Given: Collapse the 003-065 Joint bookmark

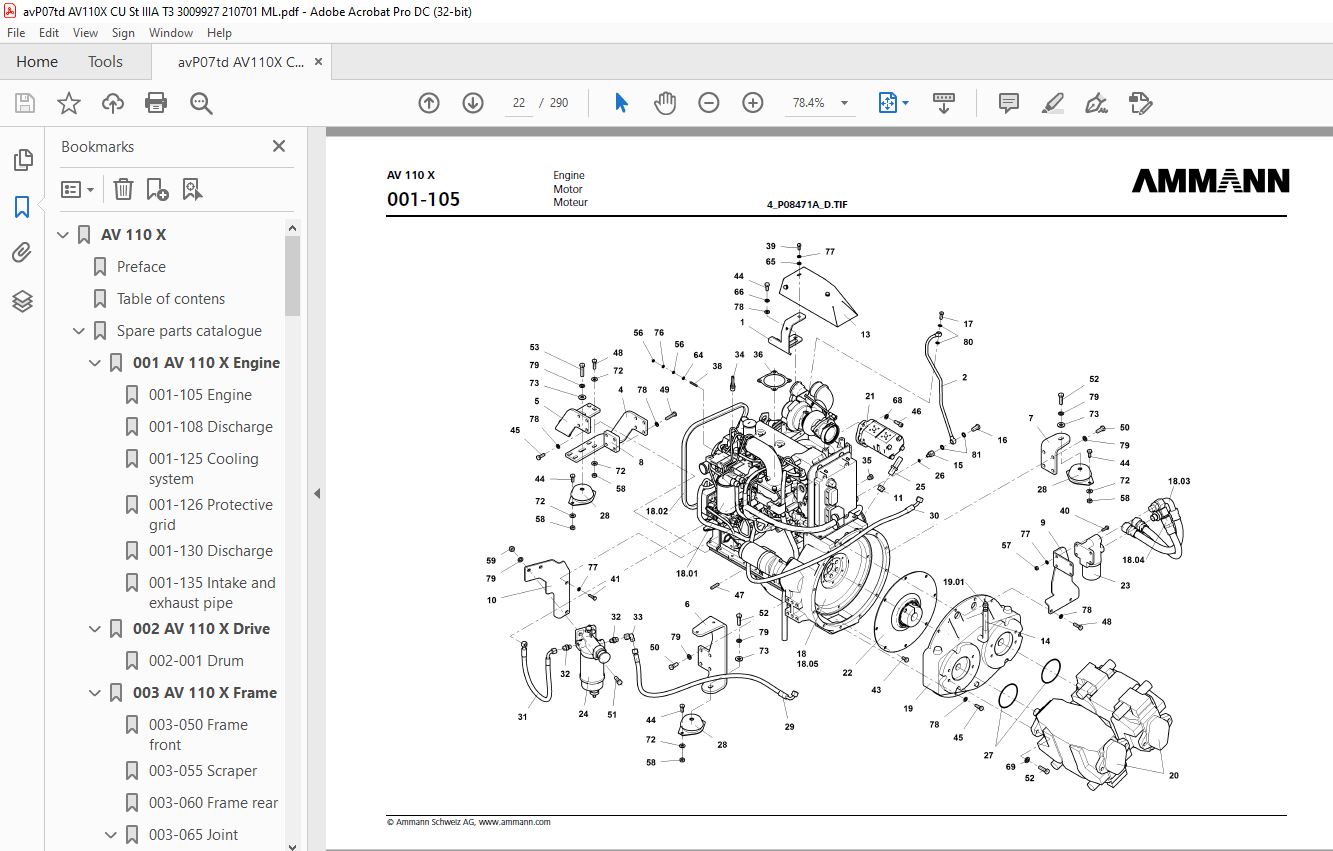Looking at the screenshot, I should [112, 835].
